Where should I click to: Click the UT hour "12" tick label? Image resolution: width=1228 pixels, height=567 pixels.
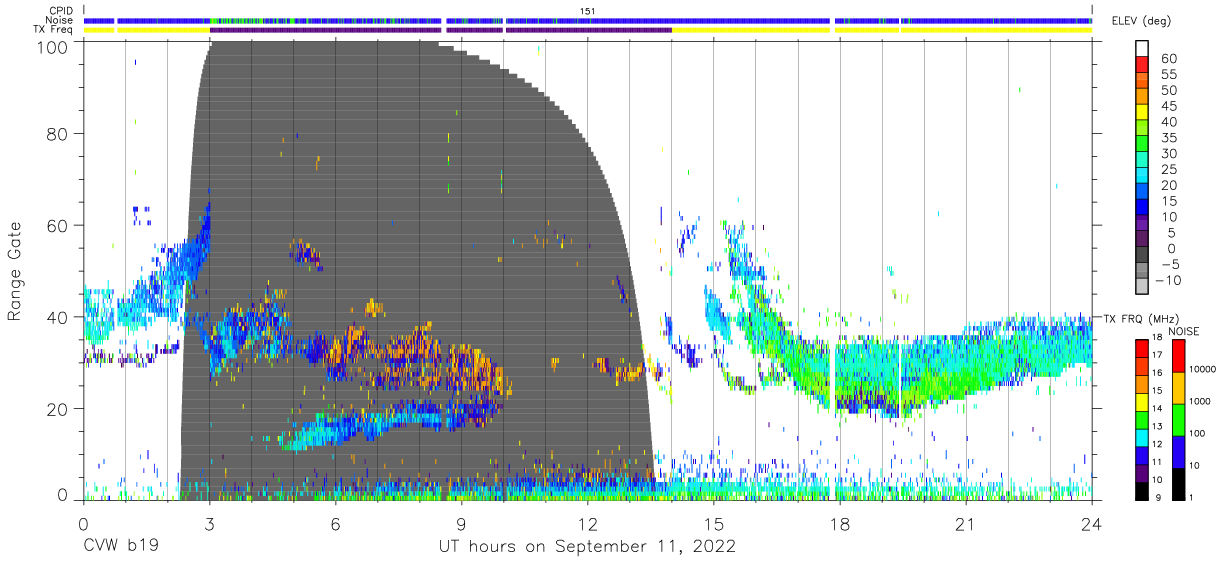pyautogui.click(x=588, y=523)
